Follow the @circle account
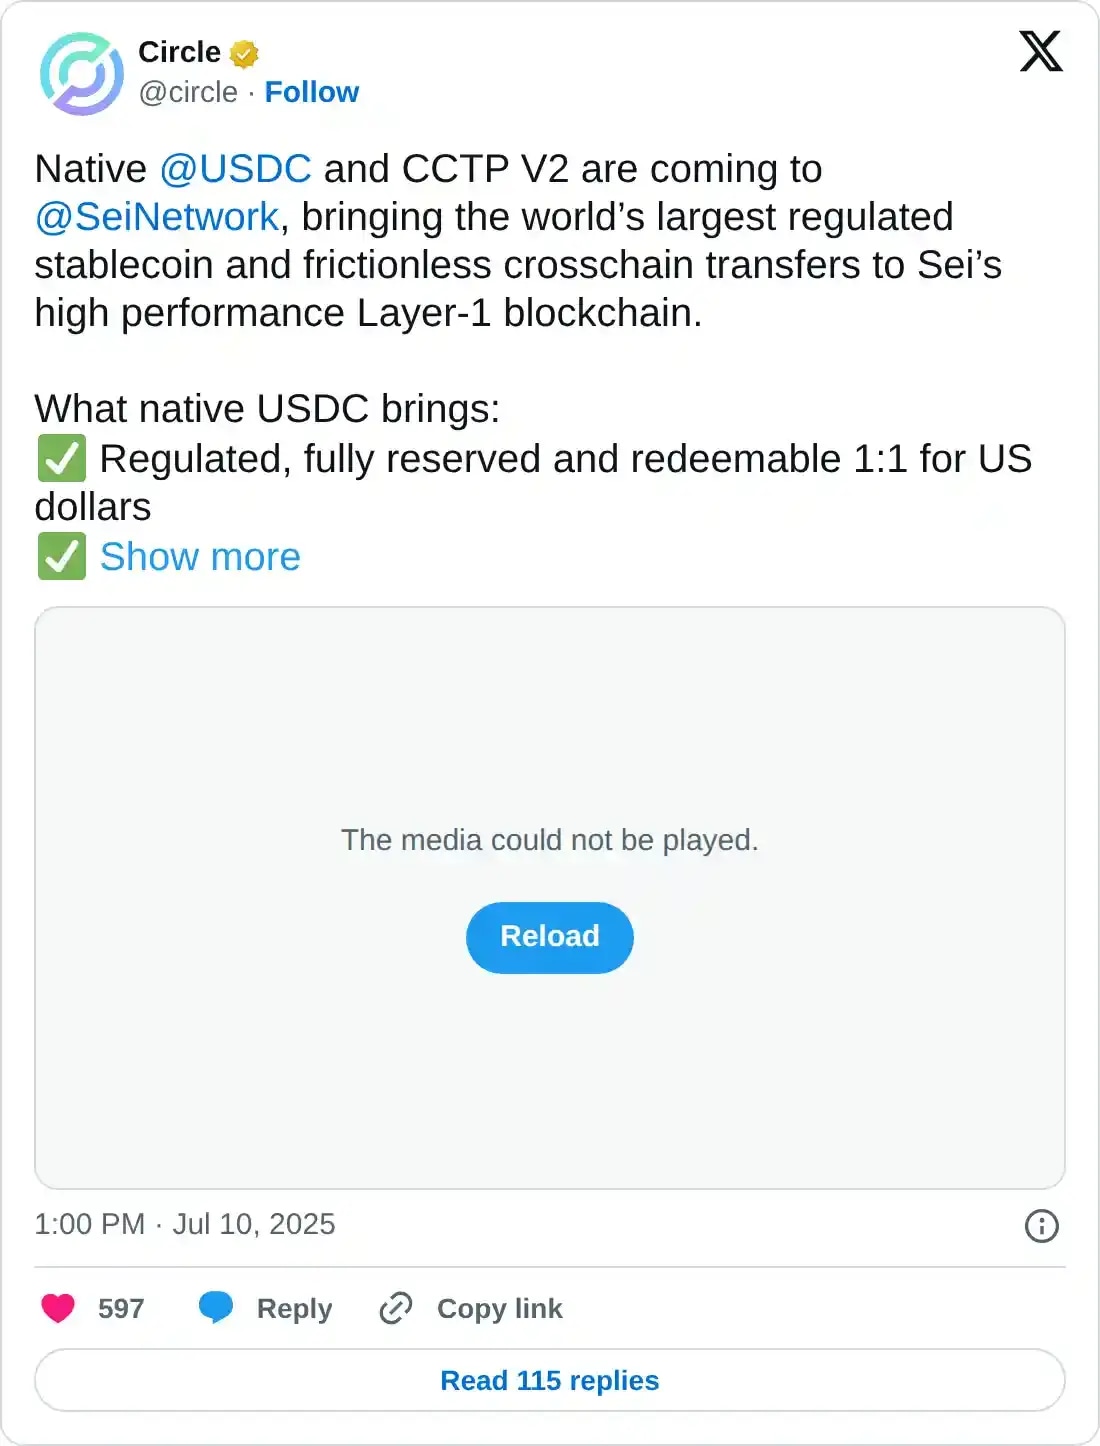1100x1446 pixels. point(311,92)
